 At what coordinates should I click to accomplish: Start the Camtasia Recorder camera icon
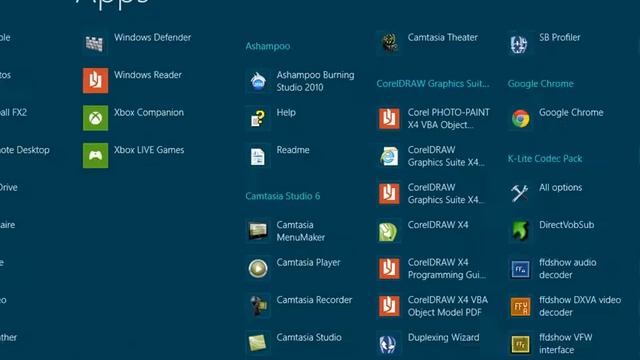(258, 306)
